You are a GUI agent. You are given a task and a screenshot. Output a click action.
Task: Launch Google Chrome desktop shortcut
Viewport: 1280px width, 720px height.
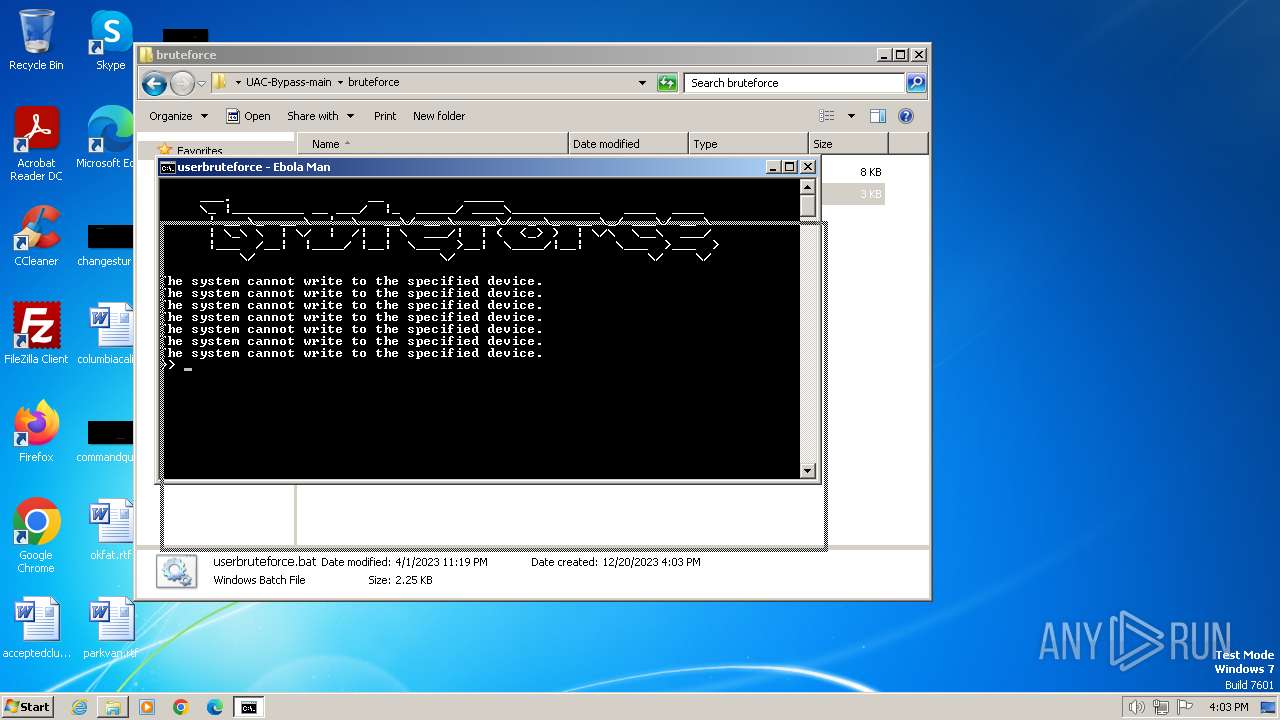[x=36, y=536]
